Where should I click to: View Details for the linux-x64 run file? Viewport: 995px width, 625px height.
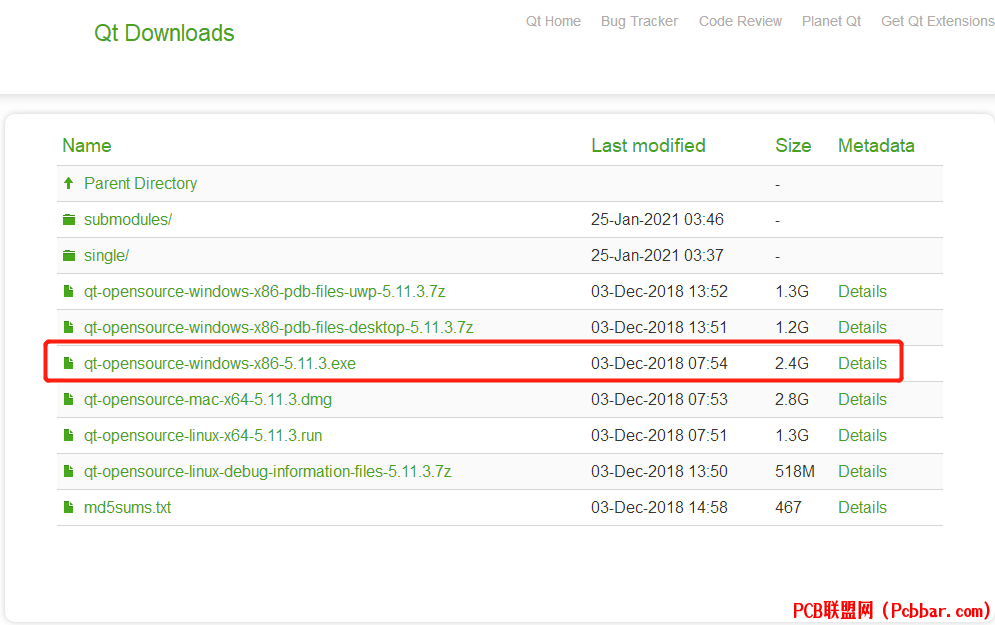(862, 435)
